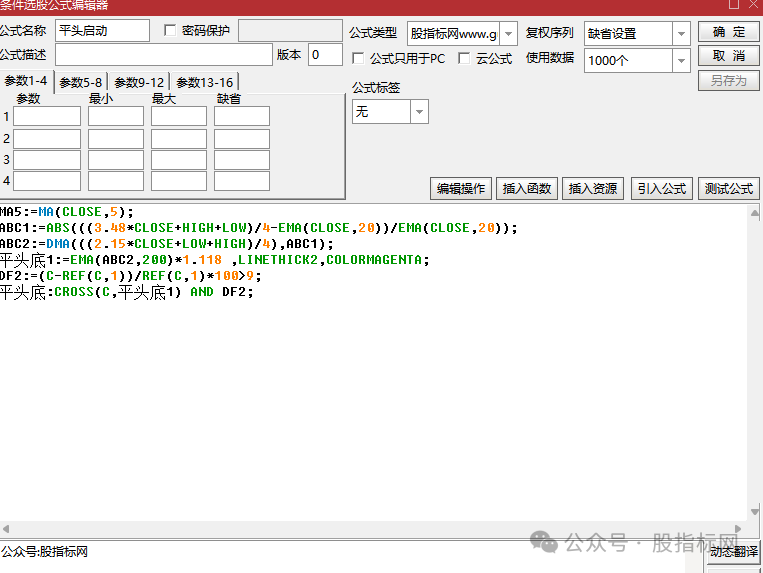Click the row 1 参数 name field

[47, 116]
